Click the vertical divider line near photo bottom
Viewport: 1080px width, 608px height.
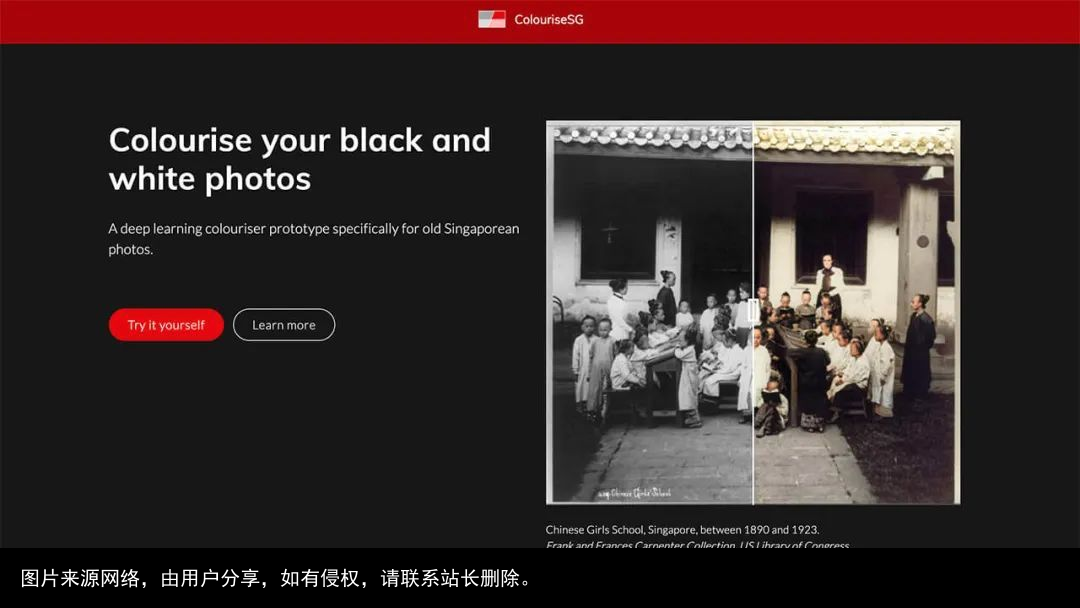point(753,470)
